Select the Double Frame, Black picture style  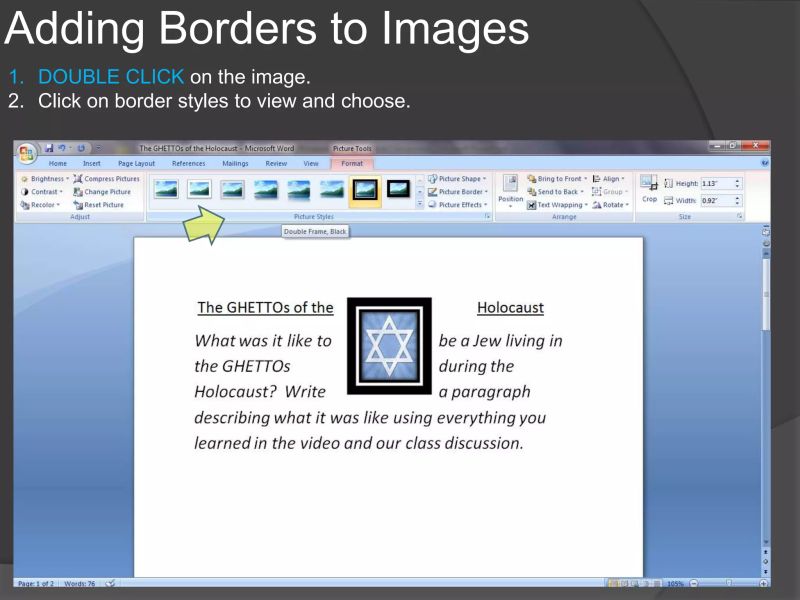click(x=363, y=189)
